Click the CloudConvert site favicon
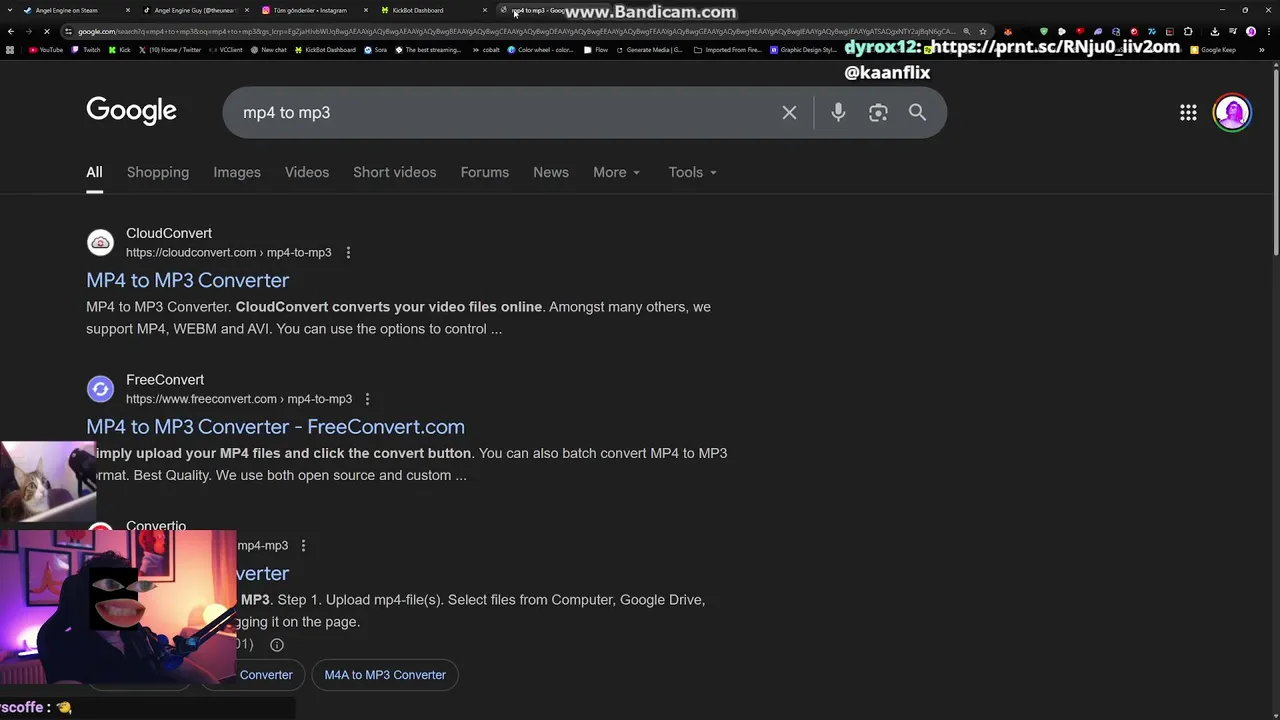 click(100, 243)
